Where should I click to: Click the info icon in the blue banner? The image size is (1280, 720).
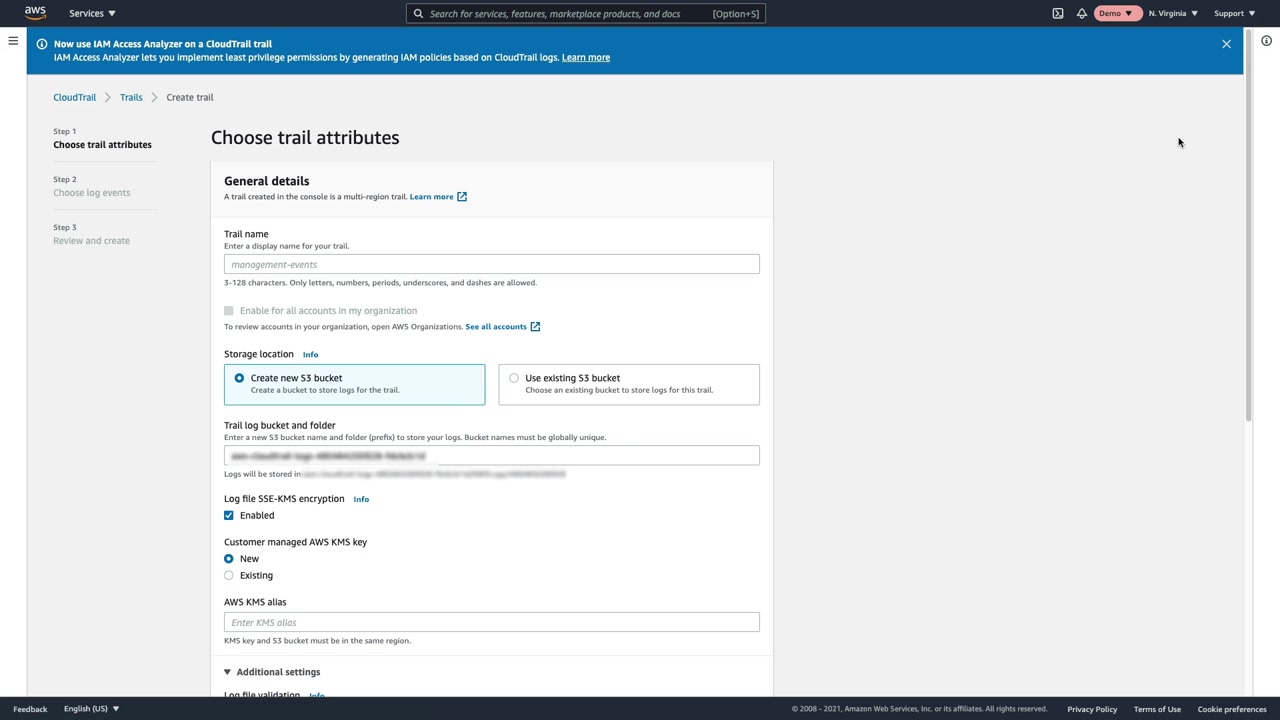point(42,44)
